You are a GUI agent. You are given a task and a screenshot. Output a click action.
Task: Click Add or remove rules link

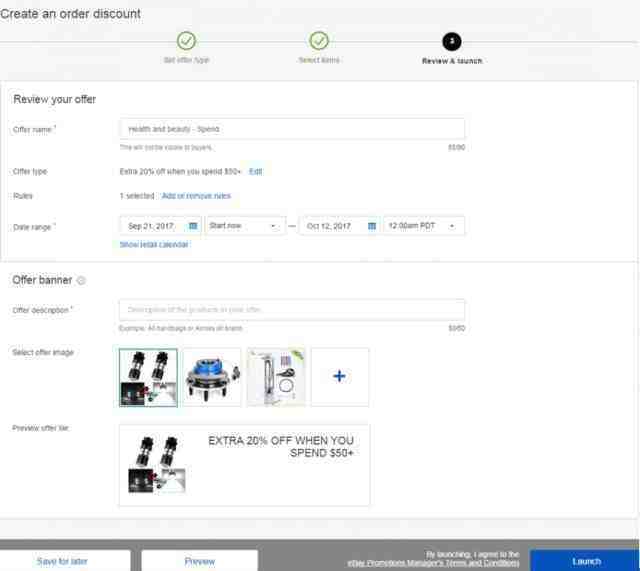click(196, 196)
